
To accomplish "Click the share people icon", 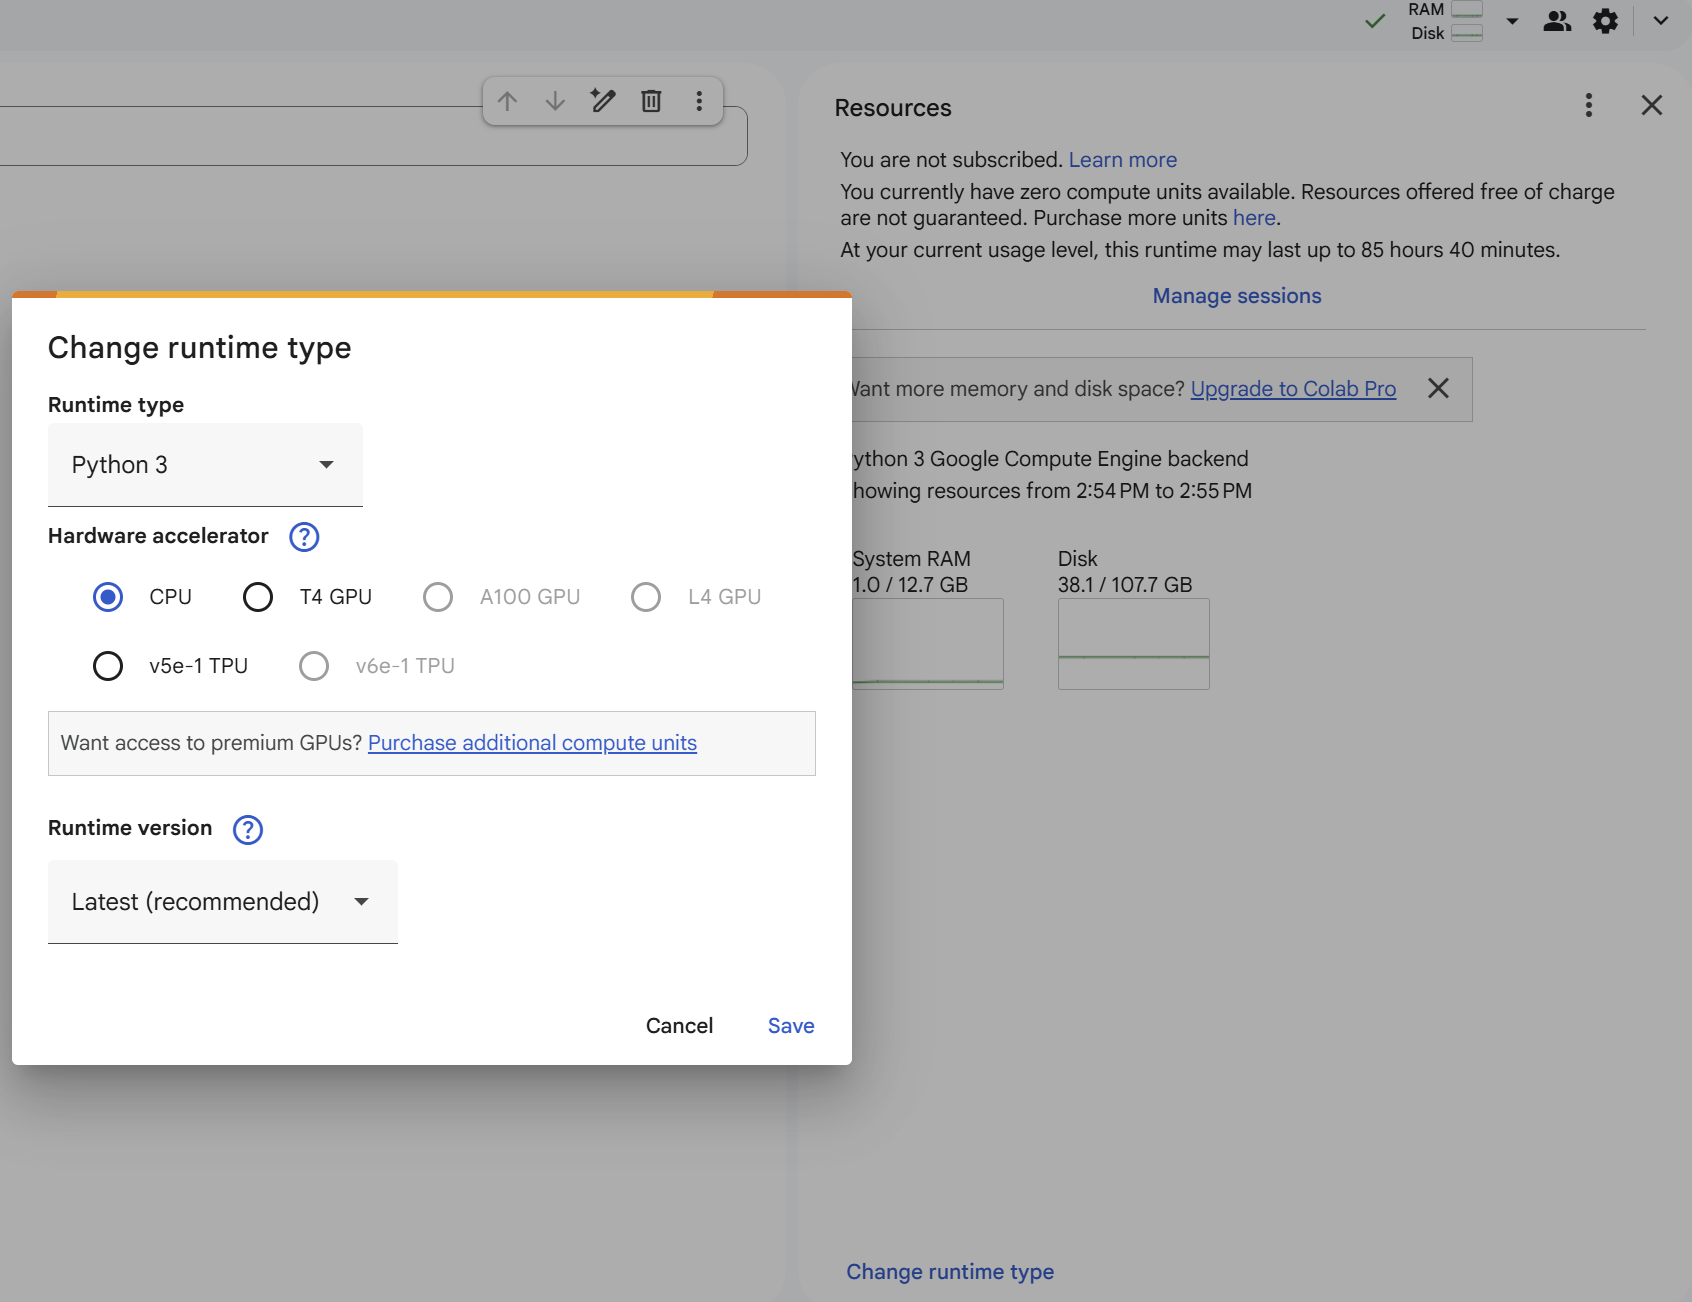I will (x=1556, y=21).
